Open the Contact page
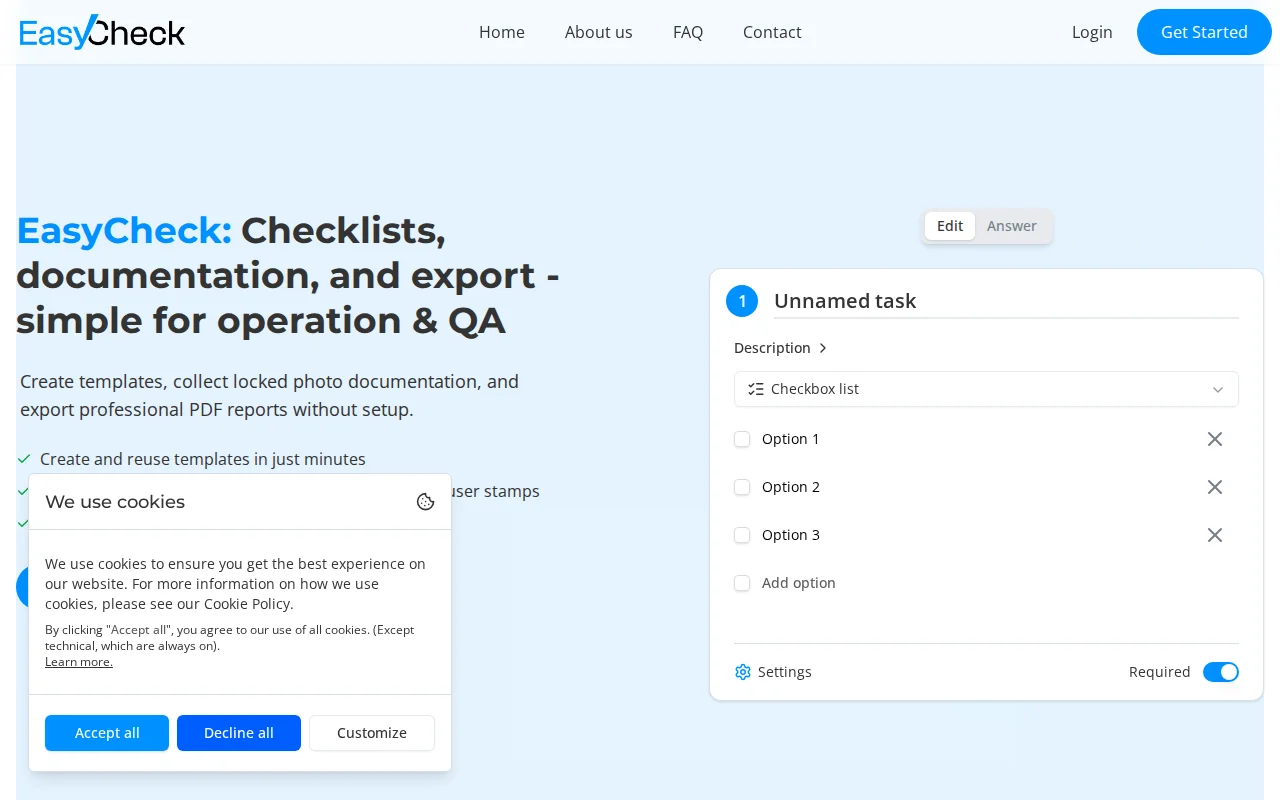 tap(772, 32)
